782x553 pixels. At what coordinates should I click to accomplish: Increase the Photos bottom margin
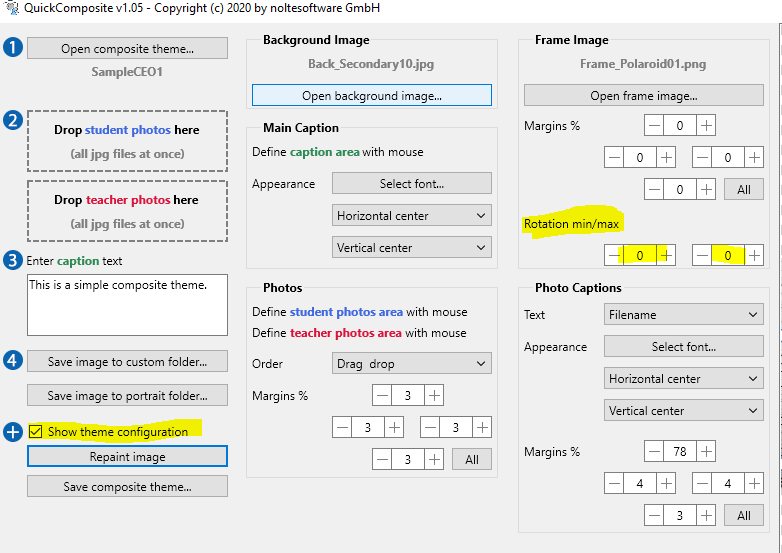(x=434, y=459)
